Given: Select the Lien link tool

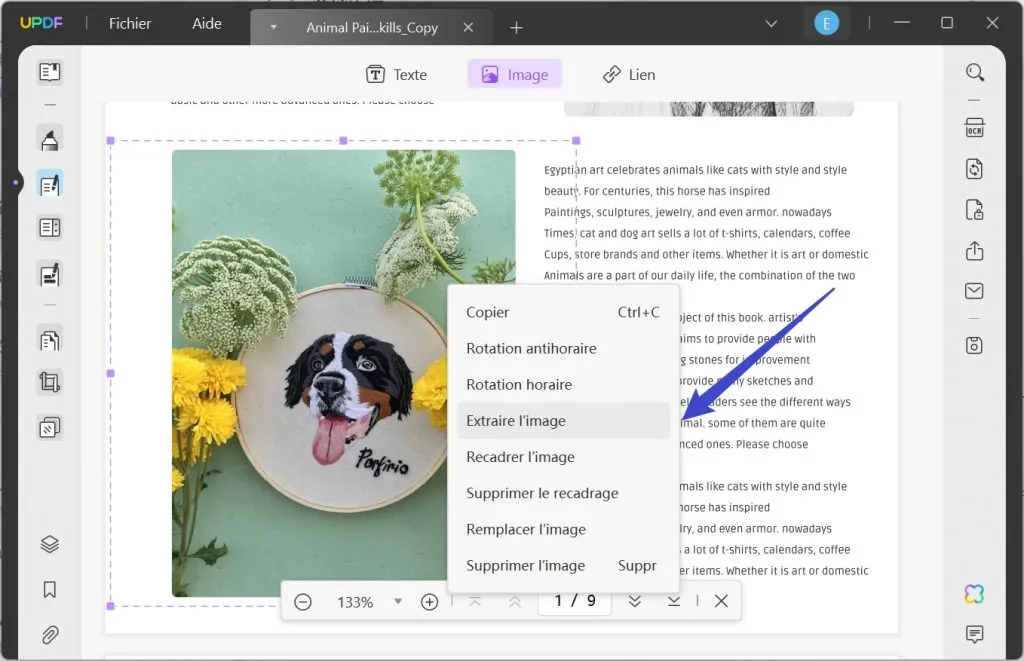Looking at the screenshot, I should click(x=628, y=74).
